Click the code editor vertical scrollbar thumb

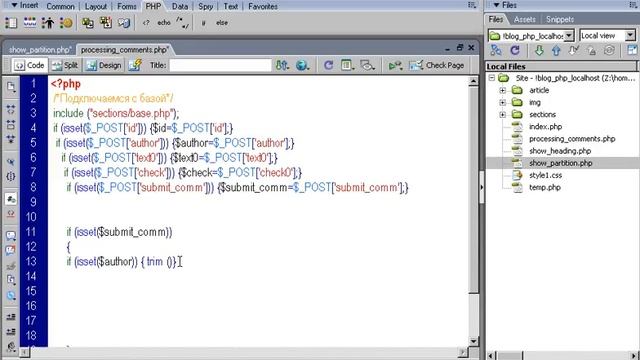[x=473, y=189]
